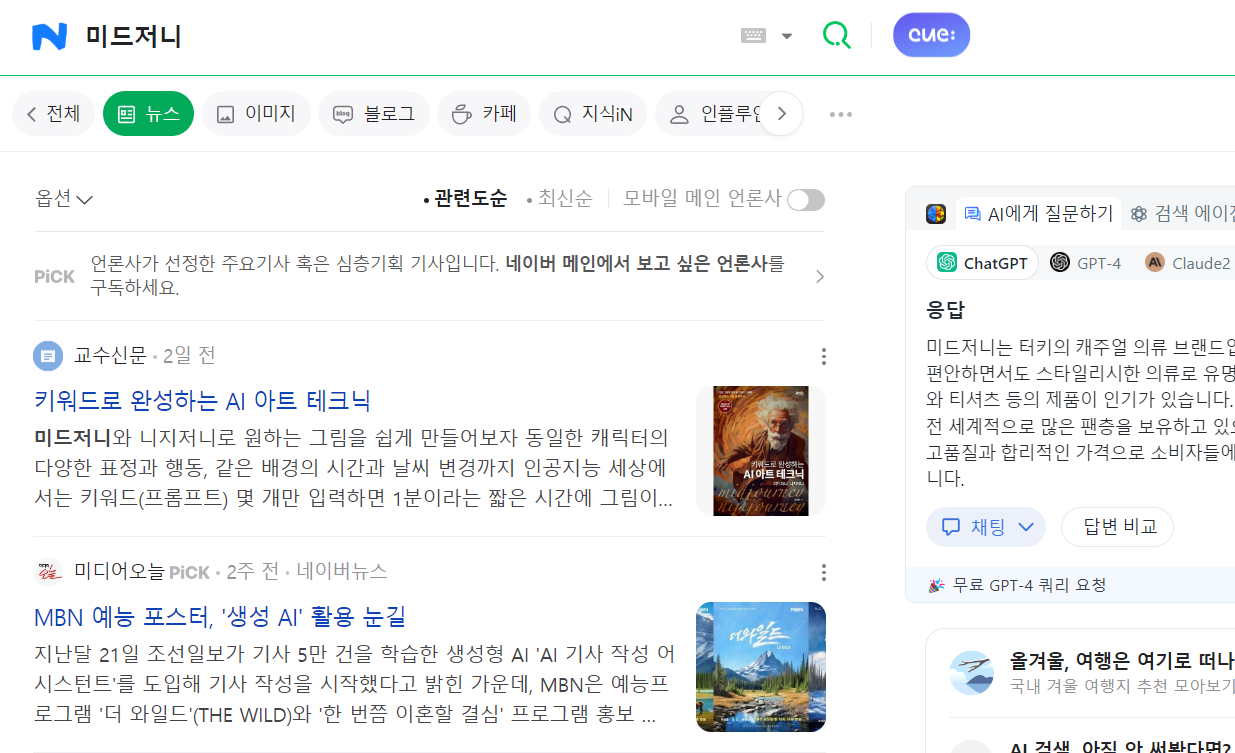Click the 교수신문 publisher icon
Image resolution: width=1235 pixels, height=753 pixels.
(x=48, y=355)
